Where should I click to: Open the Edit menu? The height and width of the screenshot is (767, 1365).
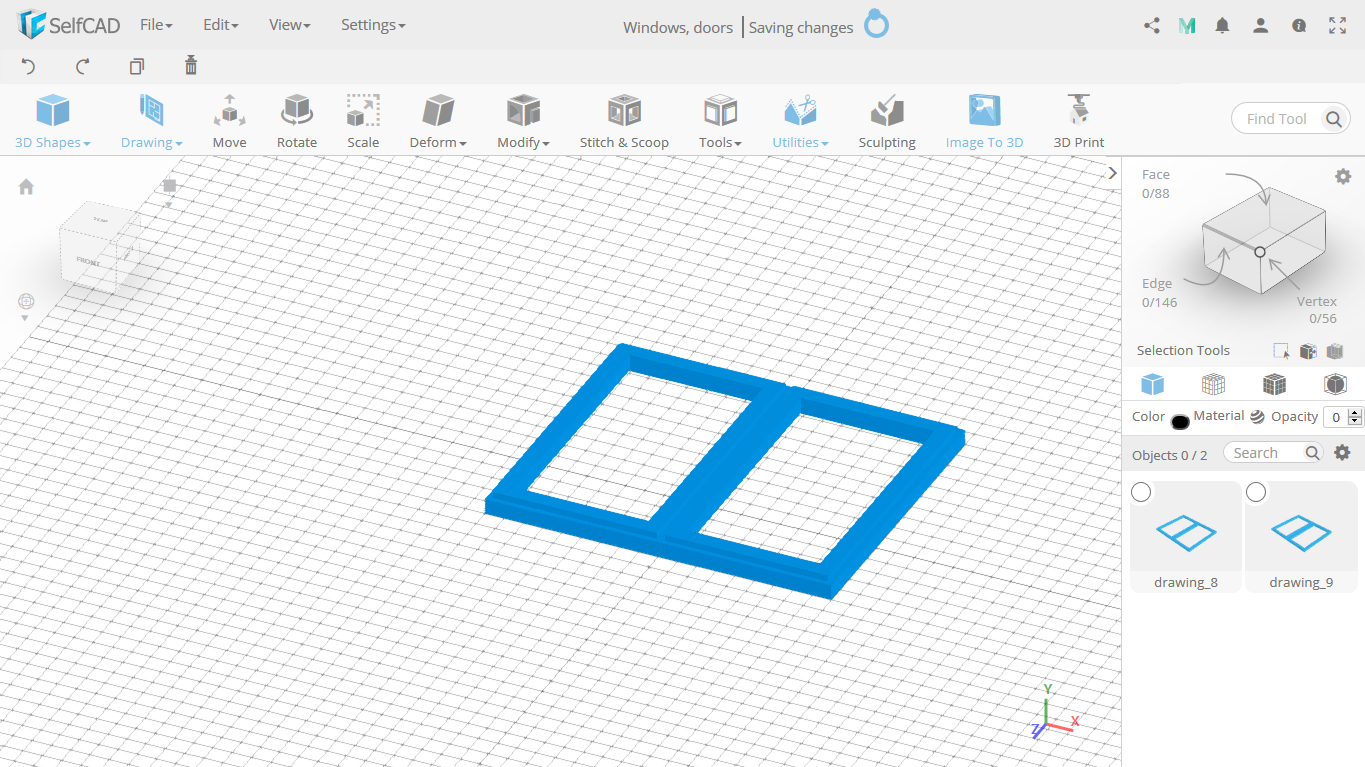[x=220, y=25]
